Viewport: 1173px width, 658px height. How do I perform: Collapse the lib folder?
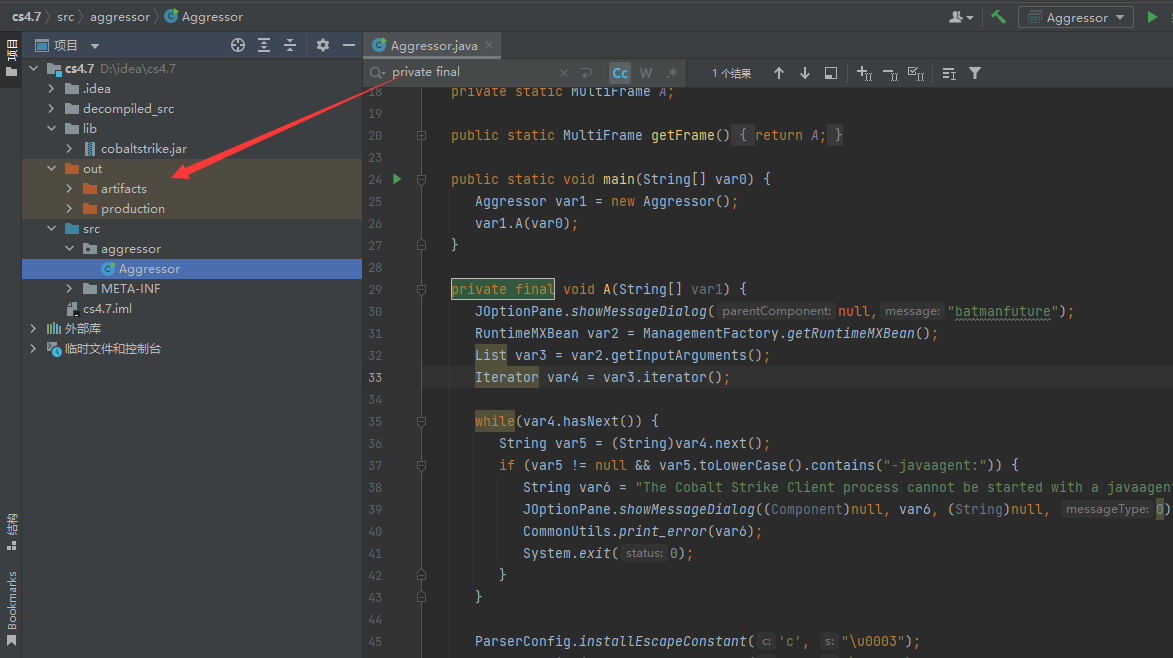click(52, 129)
